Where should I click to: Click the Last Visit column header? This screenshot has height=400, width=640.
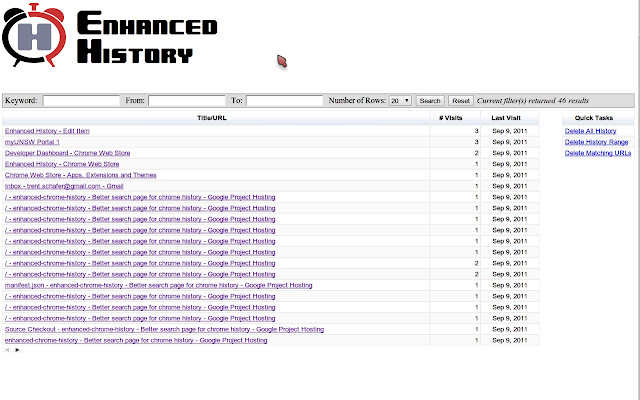[x=506, y=118]
